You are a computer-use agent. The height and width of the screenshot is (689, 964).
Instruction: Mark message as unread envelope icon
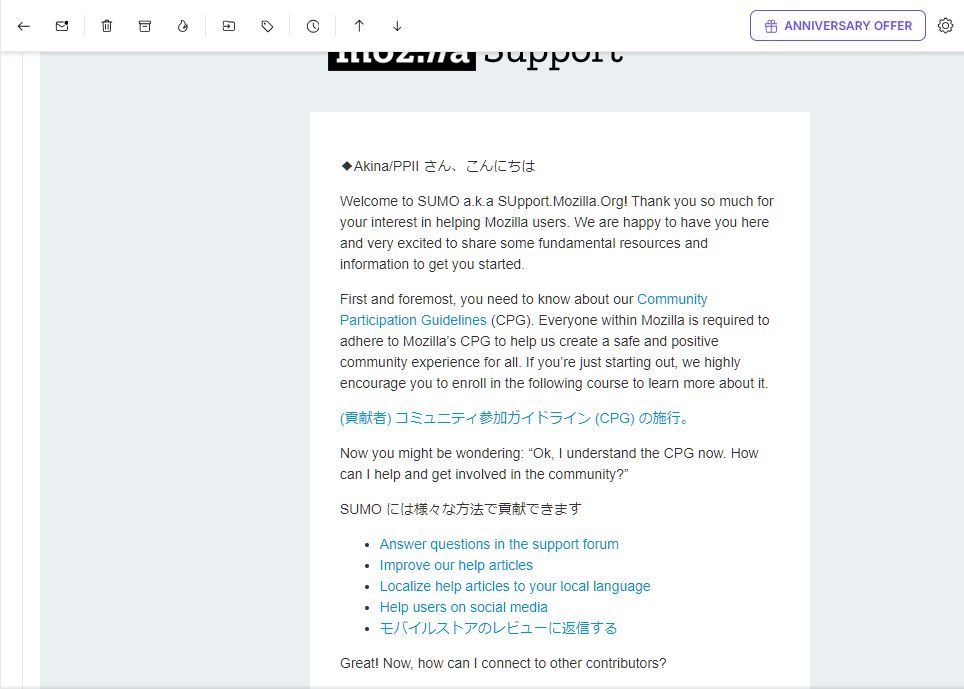(62, 26)
